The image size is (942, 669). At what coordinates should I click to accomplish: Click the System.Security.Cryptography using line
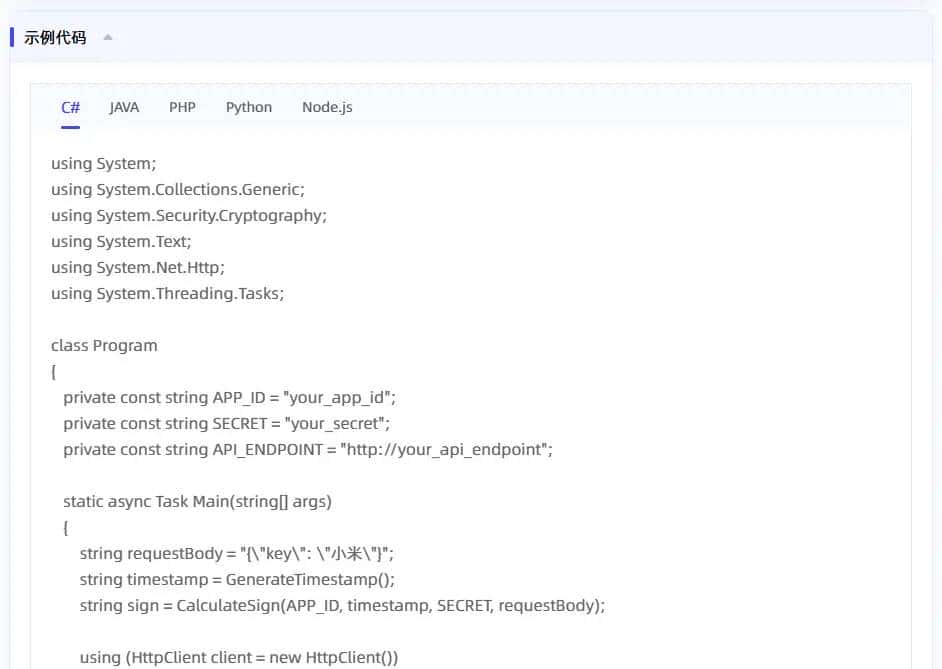coord(189,215)
